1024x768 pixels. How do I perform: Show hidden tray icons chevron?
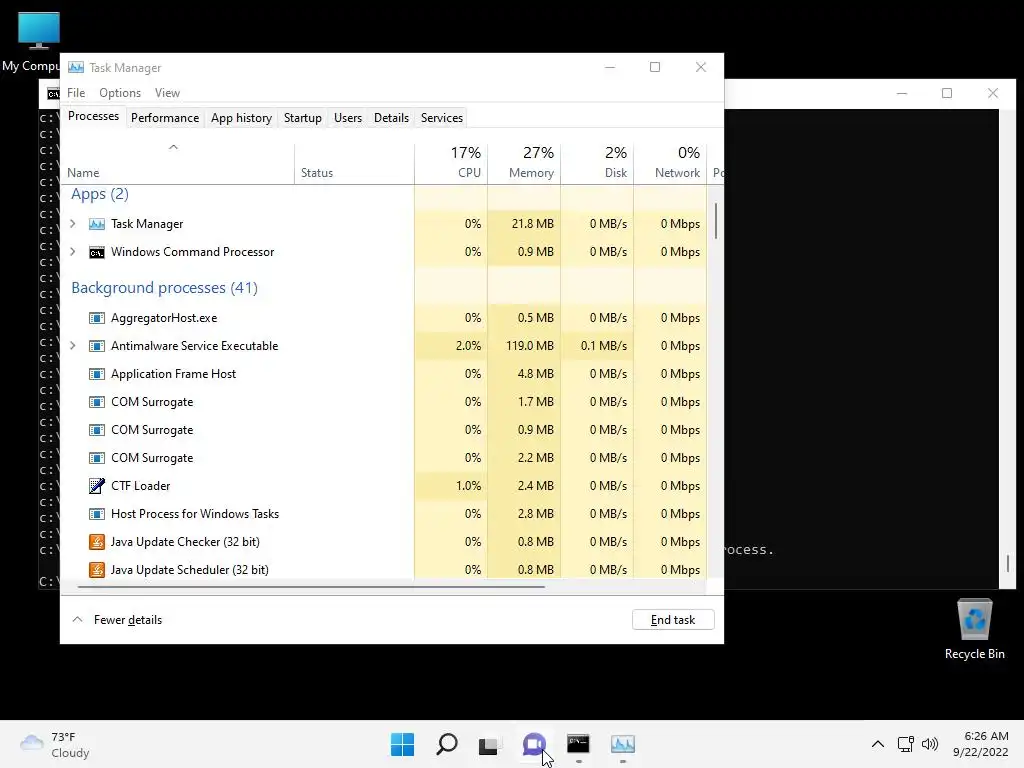pos(878,744)
